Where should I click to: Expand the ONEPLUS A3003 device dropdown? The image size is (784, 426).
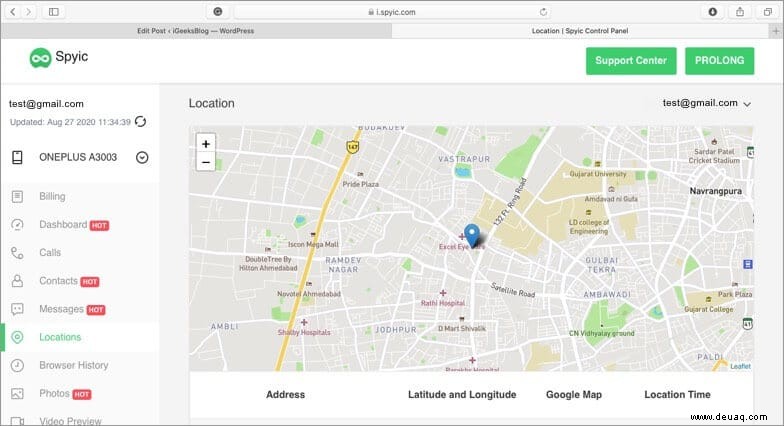point(142,158)
